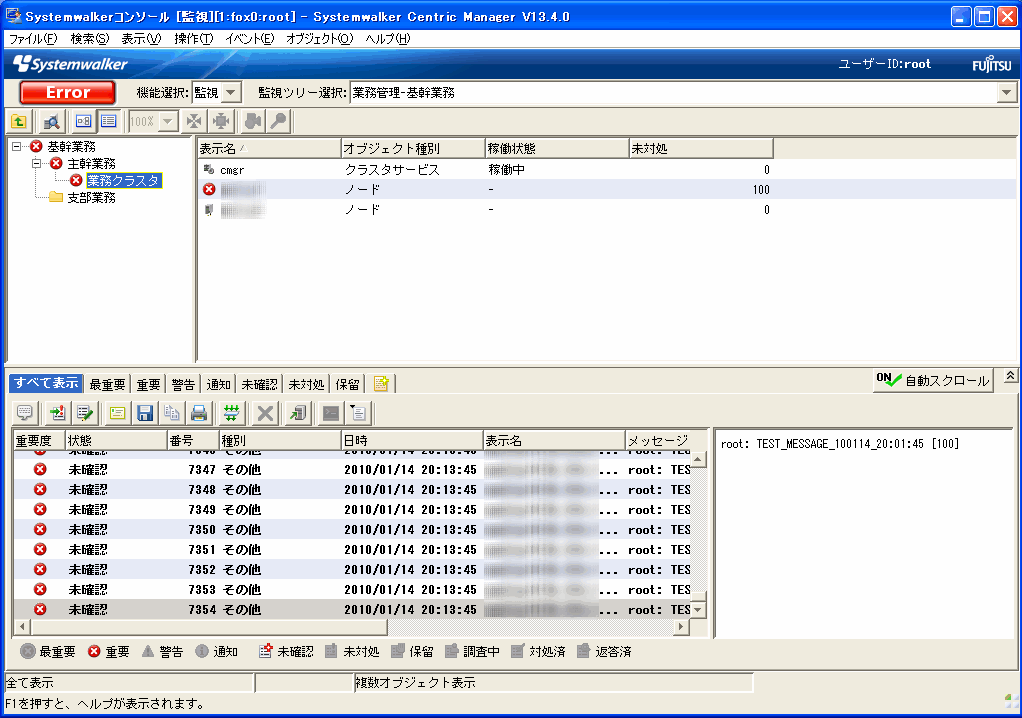Sort object list by 表示名 column header

pyautogui.click(x=269, y=149)
